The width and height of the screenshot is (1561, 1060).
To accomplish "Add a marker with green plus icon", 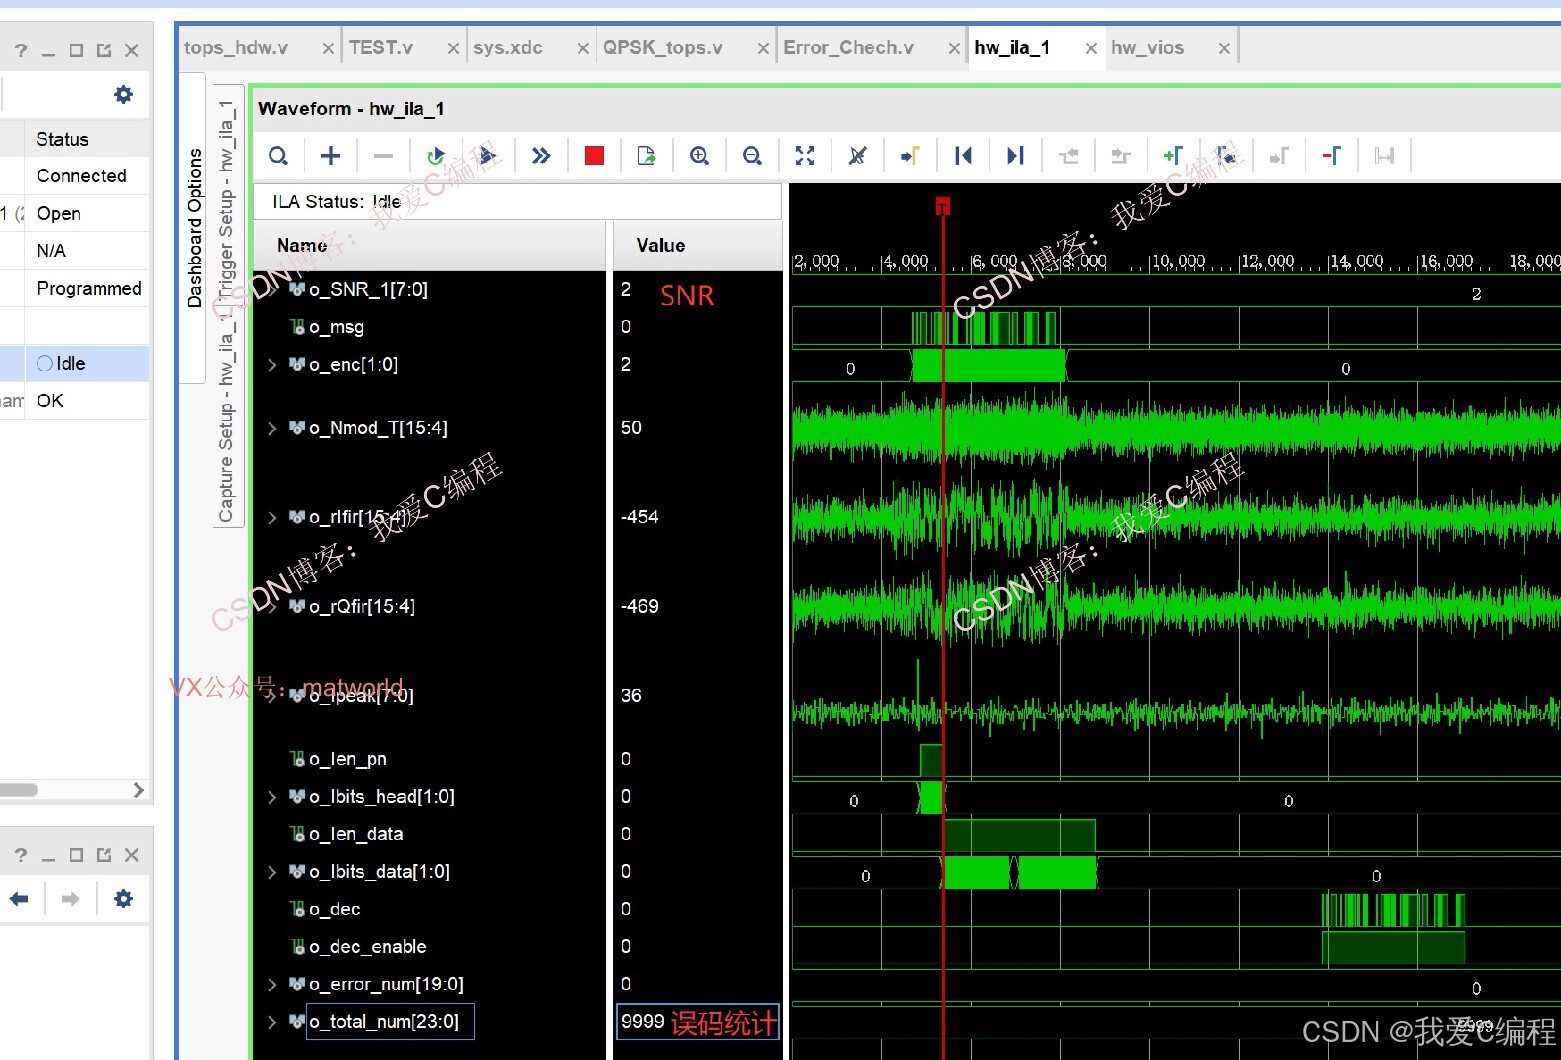I will [1173, 156].
